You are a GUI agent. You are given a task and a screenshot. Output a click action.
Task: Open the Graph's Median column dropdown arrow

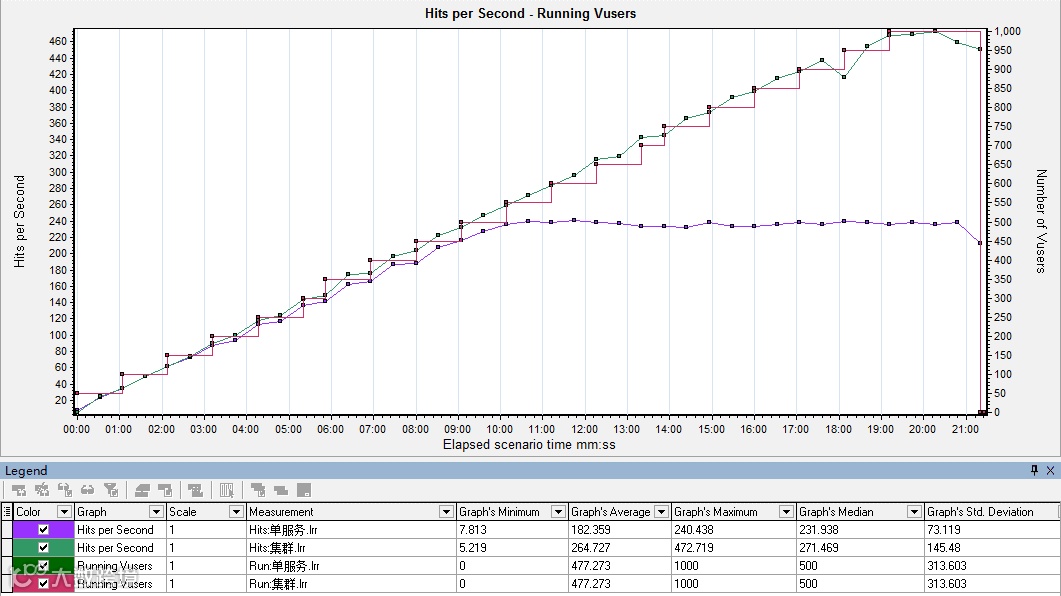tap(914, 511)
